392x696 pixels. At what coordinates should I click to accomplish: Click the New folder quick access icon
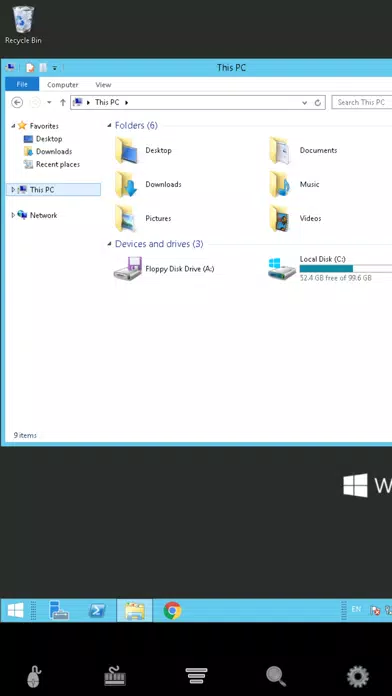click(x=43, y=68)
